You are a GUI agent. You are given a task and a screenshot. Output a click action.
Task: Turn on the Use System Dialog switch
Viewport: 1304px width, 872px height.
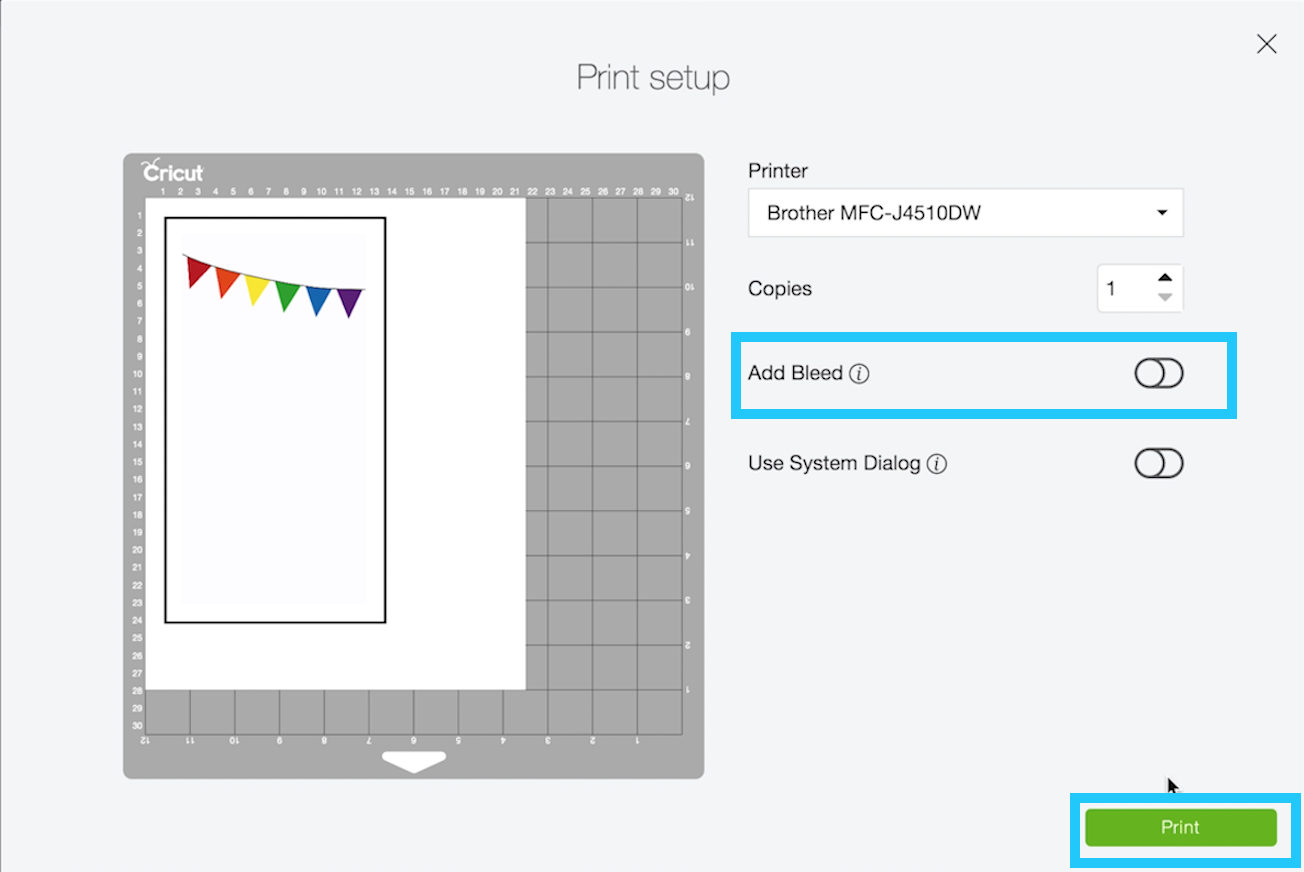coord(1159,464)
